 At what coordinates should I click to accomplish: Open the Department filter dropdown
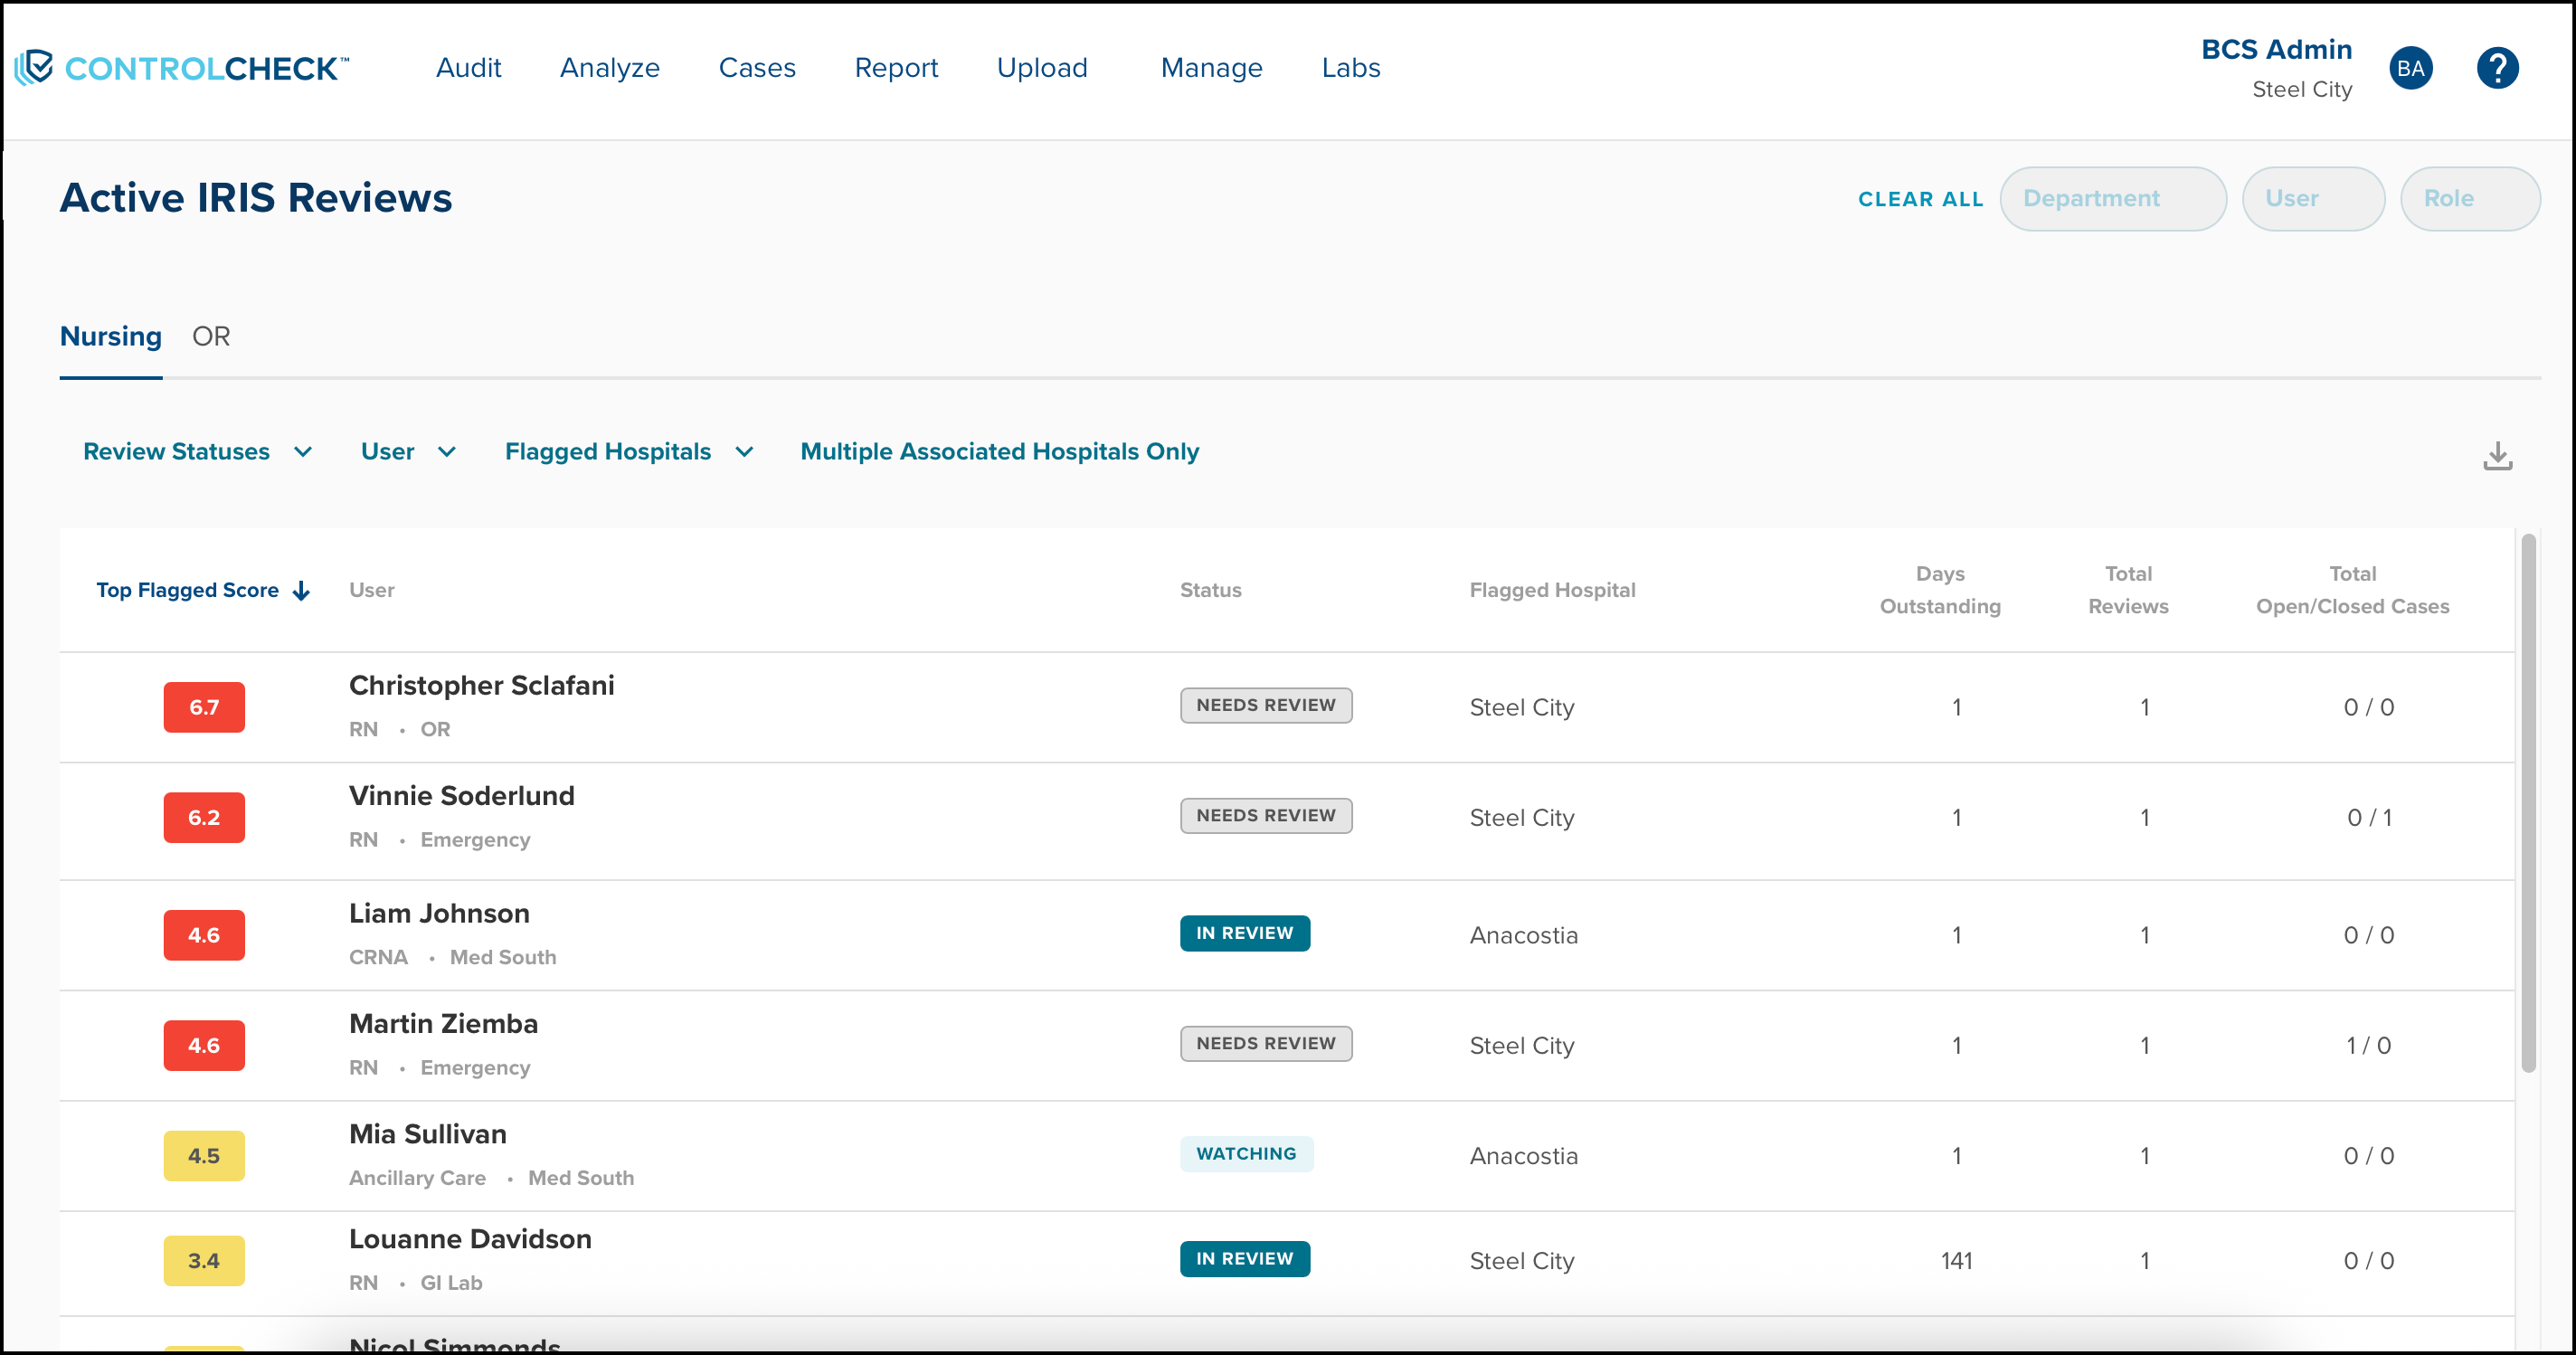tap(2112, 199)
